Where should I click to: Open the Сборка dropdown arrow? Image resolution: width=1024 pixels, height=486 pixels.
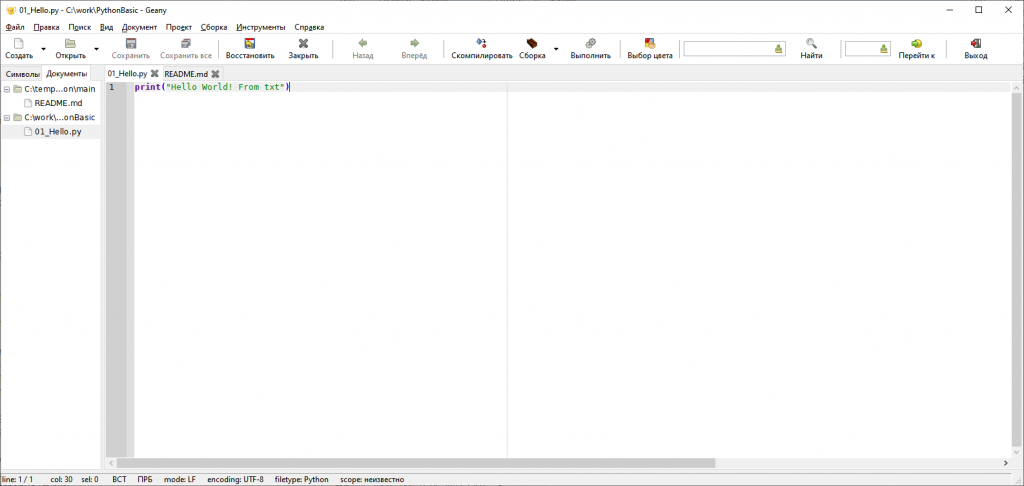pyautogui.click(x=556, y=49)
